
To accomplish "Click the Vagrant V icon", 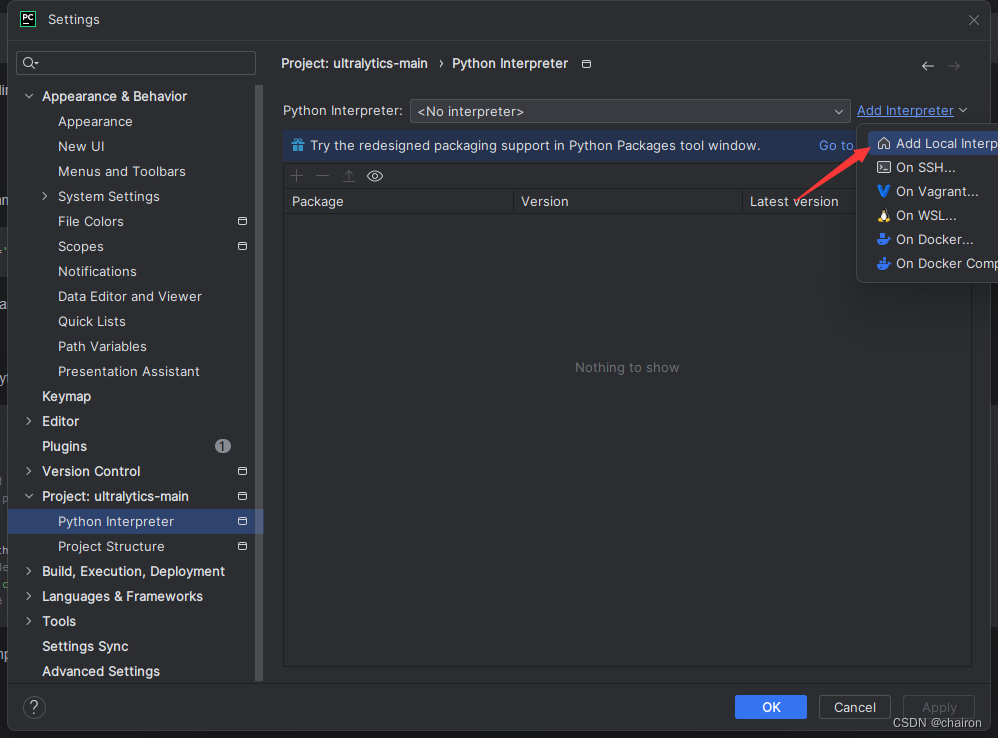I will [x=883, y=191].
